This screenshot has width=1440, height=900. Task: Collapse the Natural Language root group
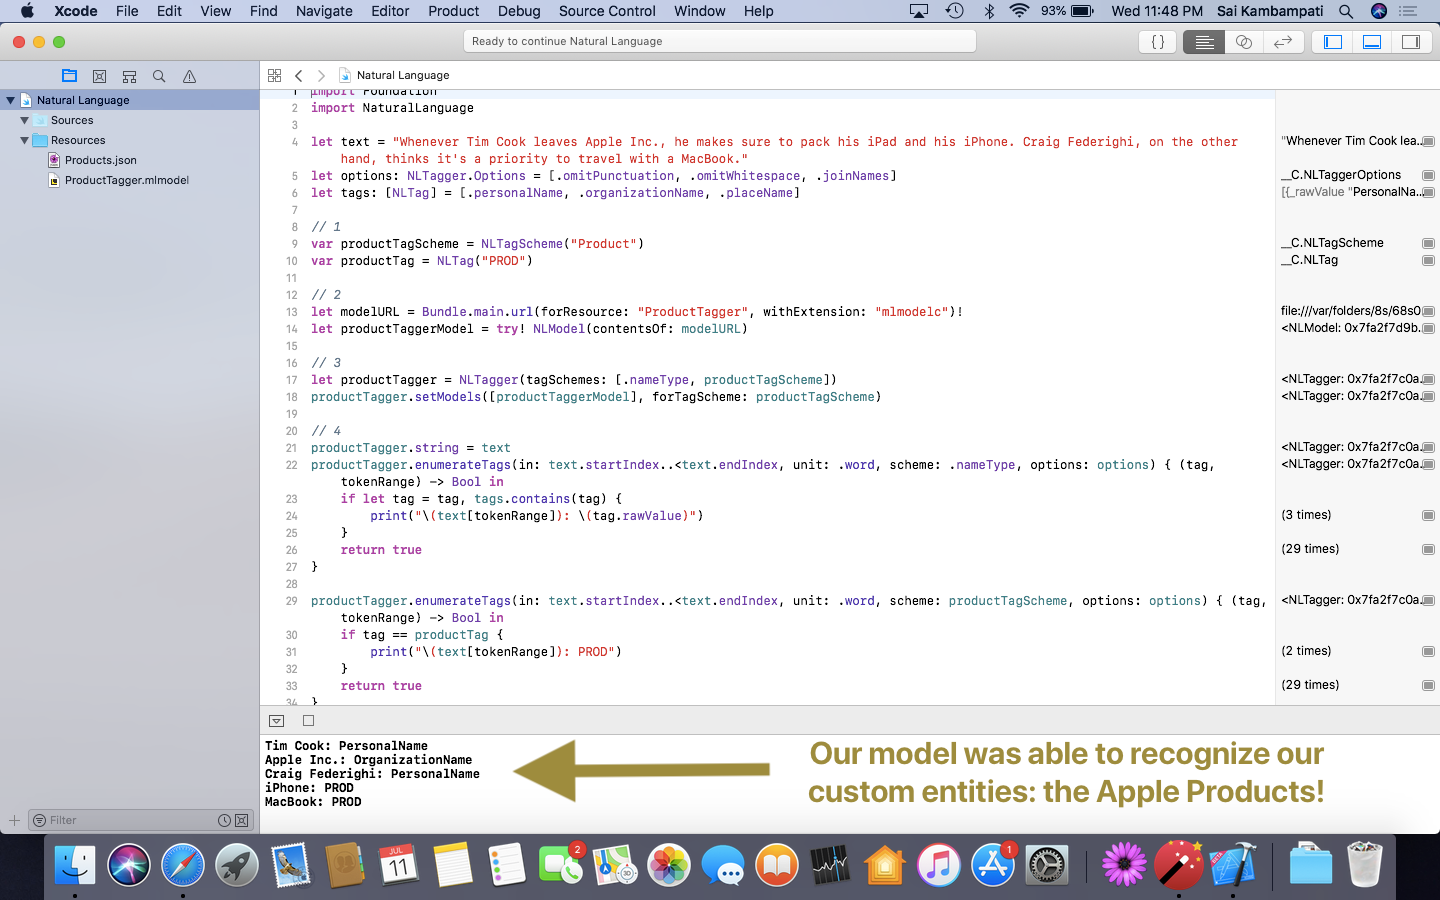[9, 100]
